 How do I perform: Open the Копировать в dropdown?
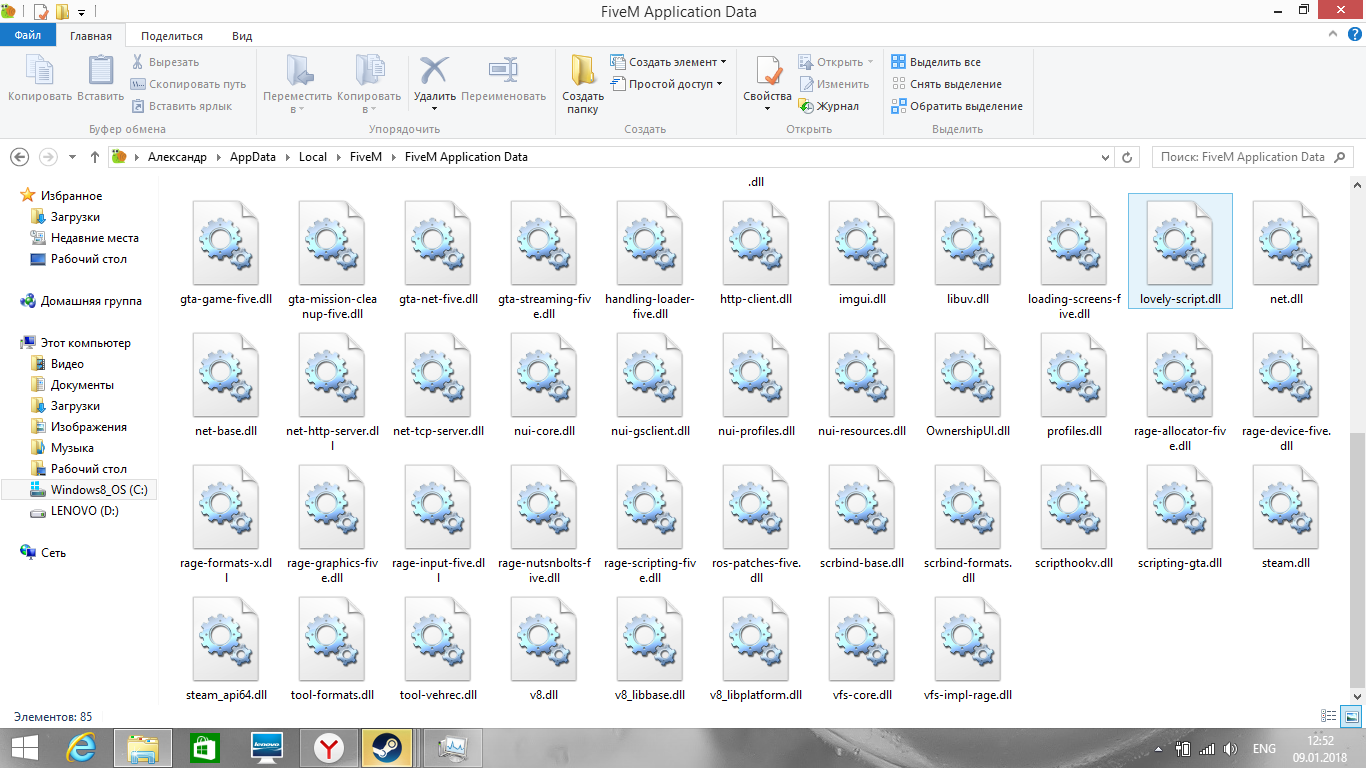point(369,84)
